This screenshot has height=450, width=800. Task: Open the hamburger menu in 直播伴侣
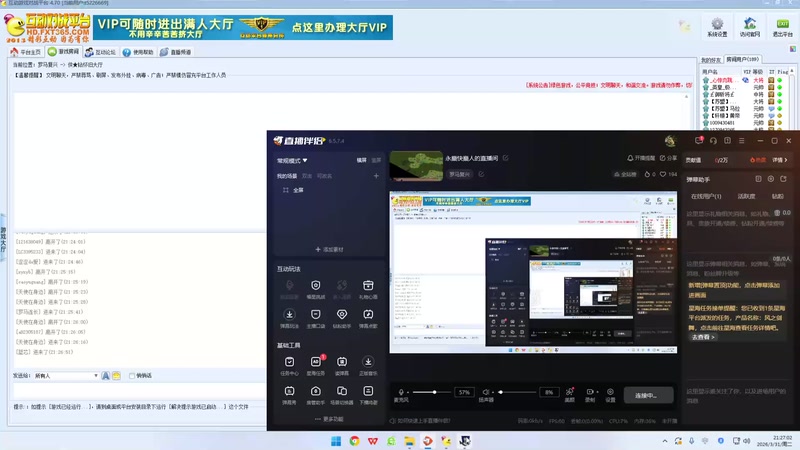(x=742, y=140)
